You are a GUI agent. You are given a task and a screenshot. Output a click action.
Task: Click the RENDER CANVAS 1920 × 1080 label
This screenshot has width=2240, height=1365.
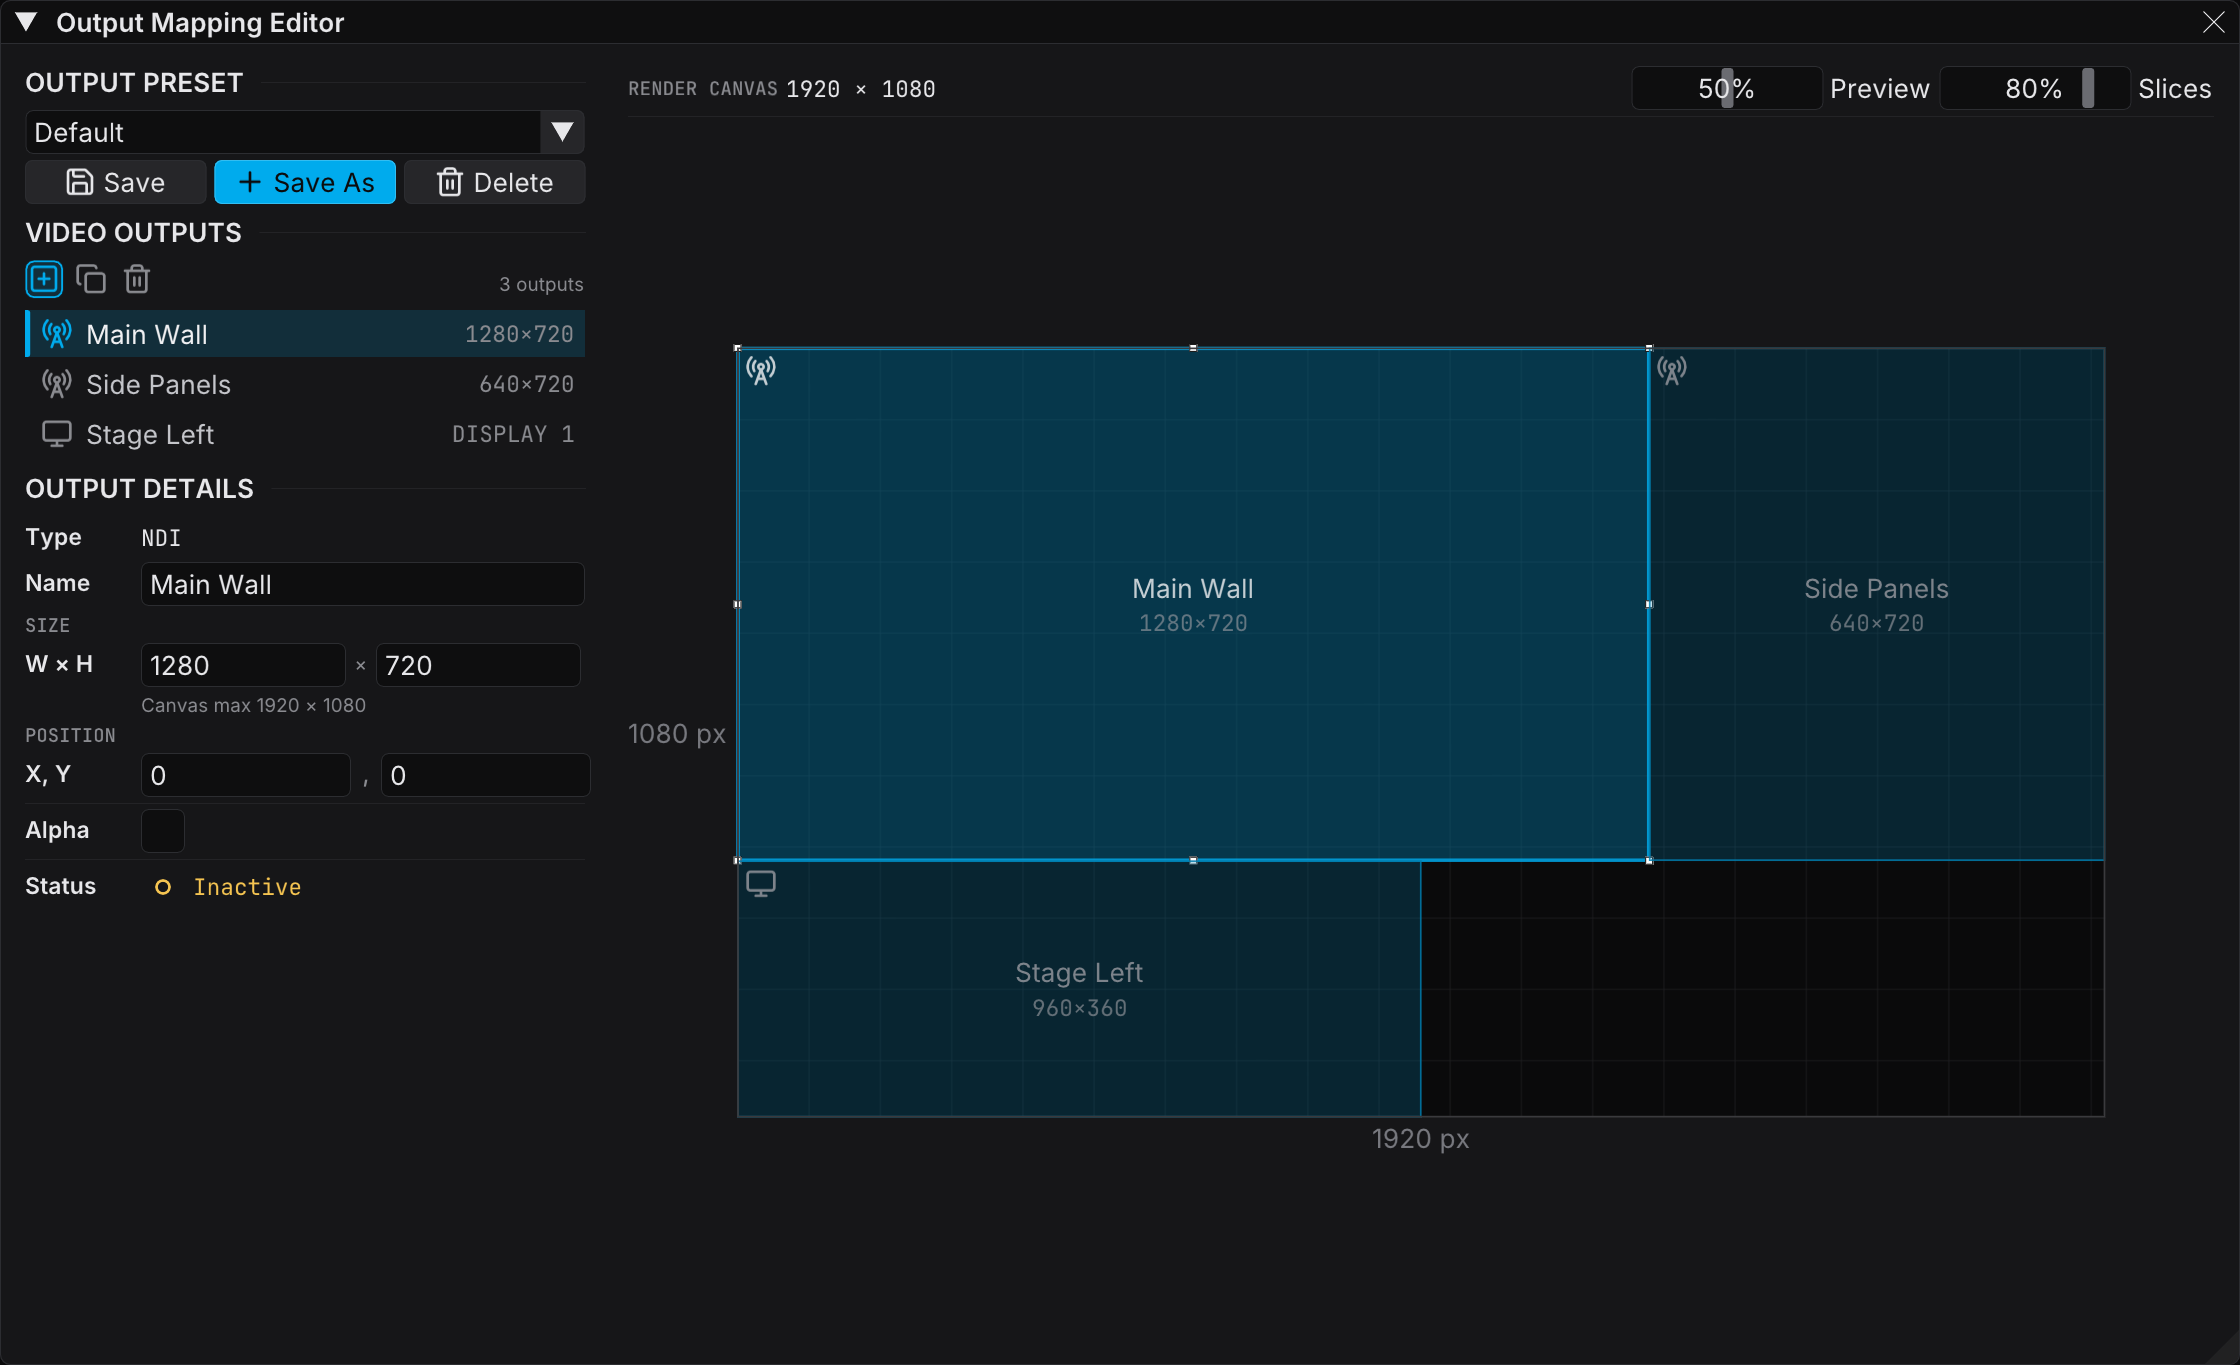[x=781, y=89]
